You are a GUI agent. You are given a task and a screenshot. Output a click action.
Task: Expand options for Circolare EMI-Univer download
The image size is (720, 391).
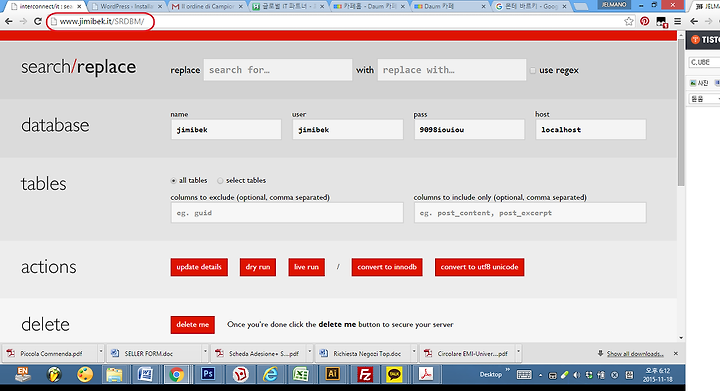(x=518, y=353)
